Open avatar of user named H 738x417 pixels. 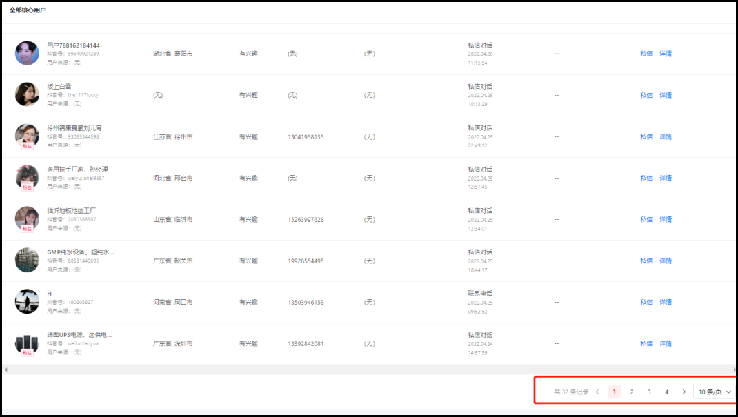[x=27, y=301]
